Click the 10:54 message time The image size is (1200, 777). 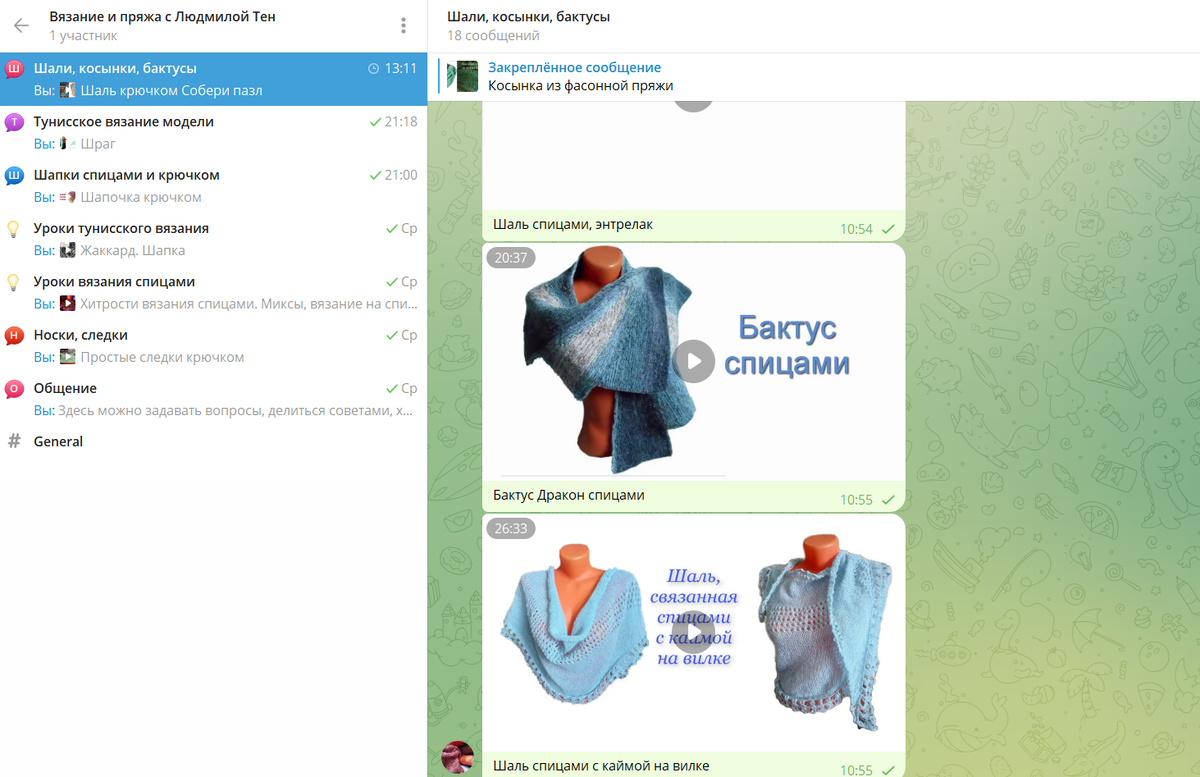click(x=856, y=229)
